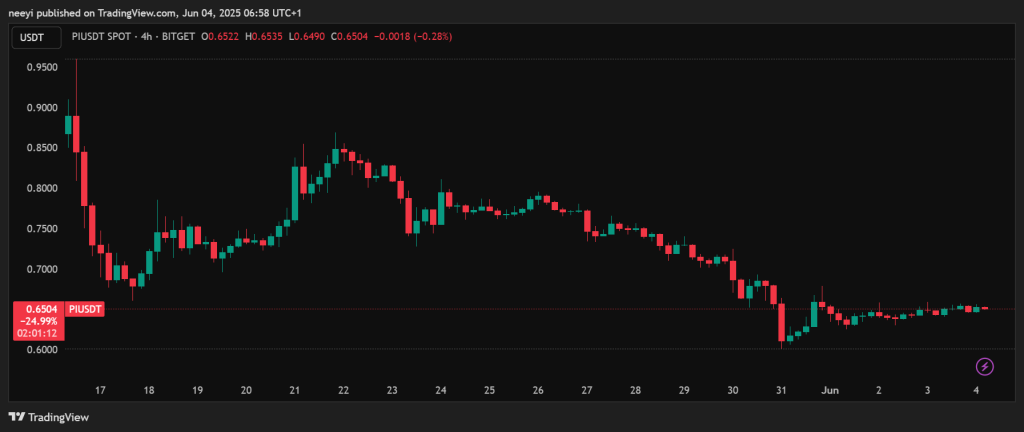Click the 0.7500 price axis label
Viewport: 1024px width, 432px height.
point(42,229)
